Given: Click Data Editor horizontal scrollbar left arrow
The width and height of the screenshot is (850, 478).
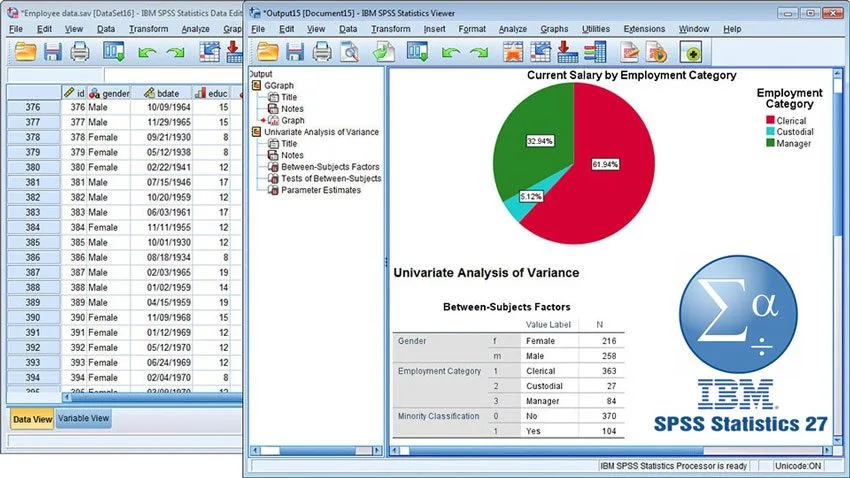Looking at the screenshot, I should [x=66, y=397].
